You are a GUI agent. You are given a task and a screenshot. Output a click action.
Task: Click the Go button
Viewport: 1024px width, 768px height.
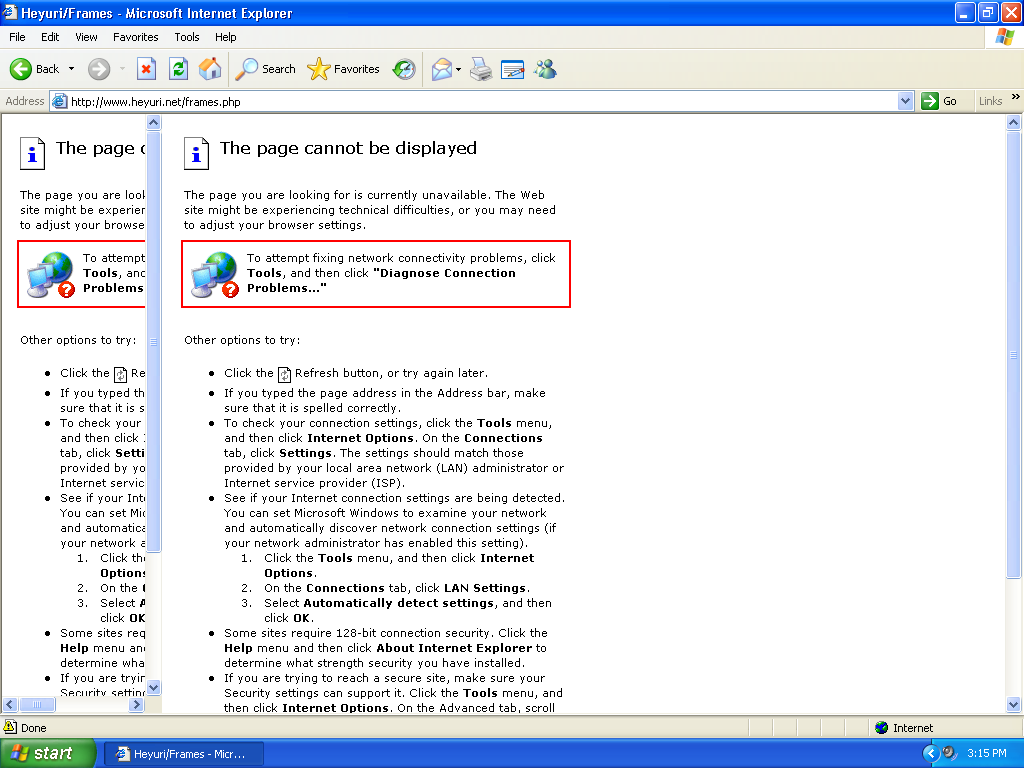coord(939,101)
